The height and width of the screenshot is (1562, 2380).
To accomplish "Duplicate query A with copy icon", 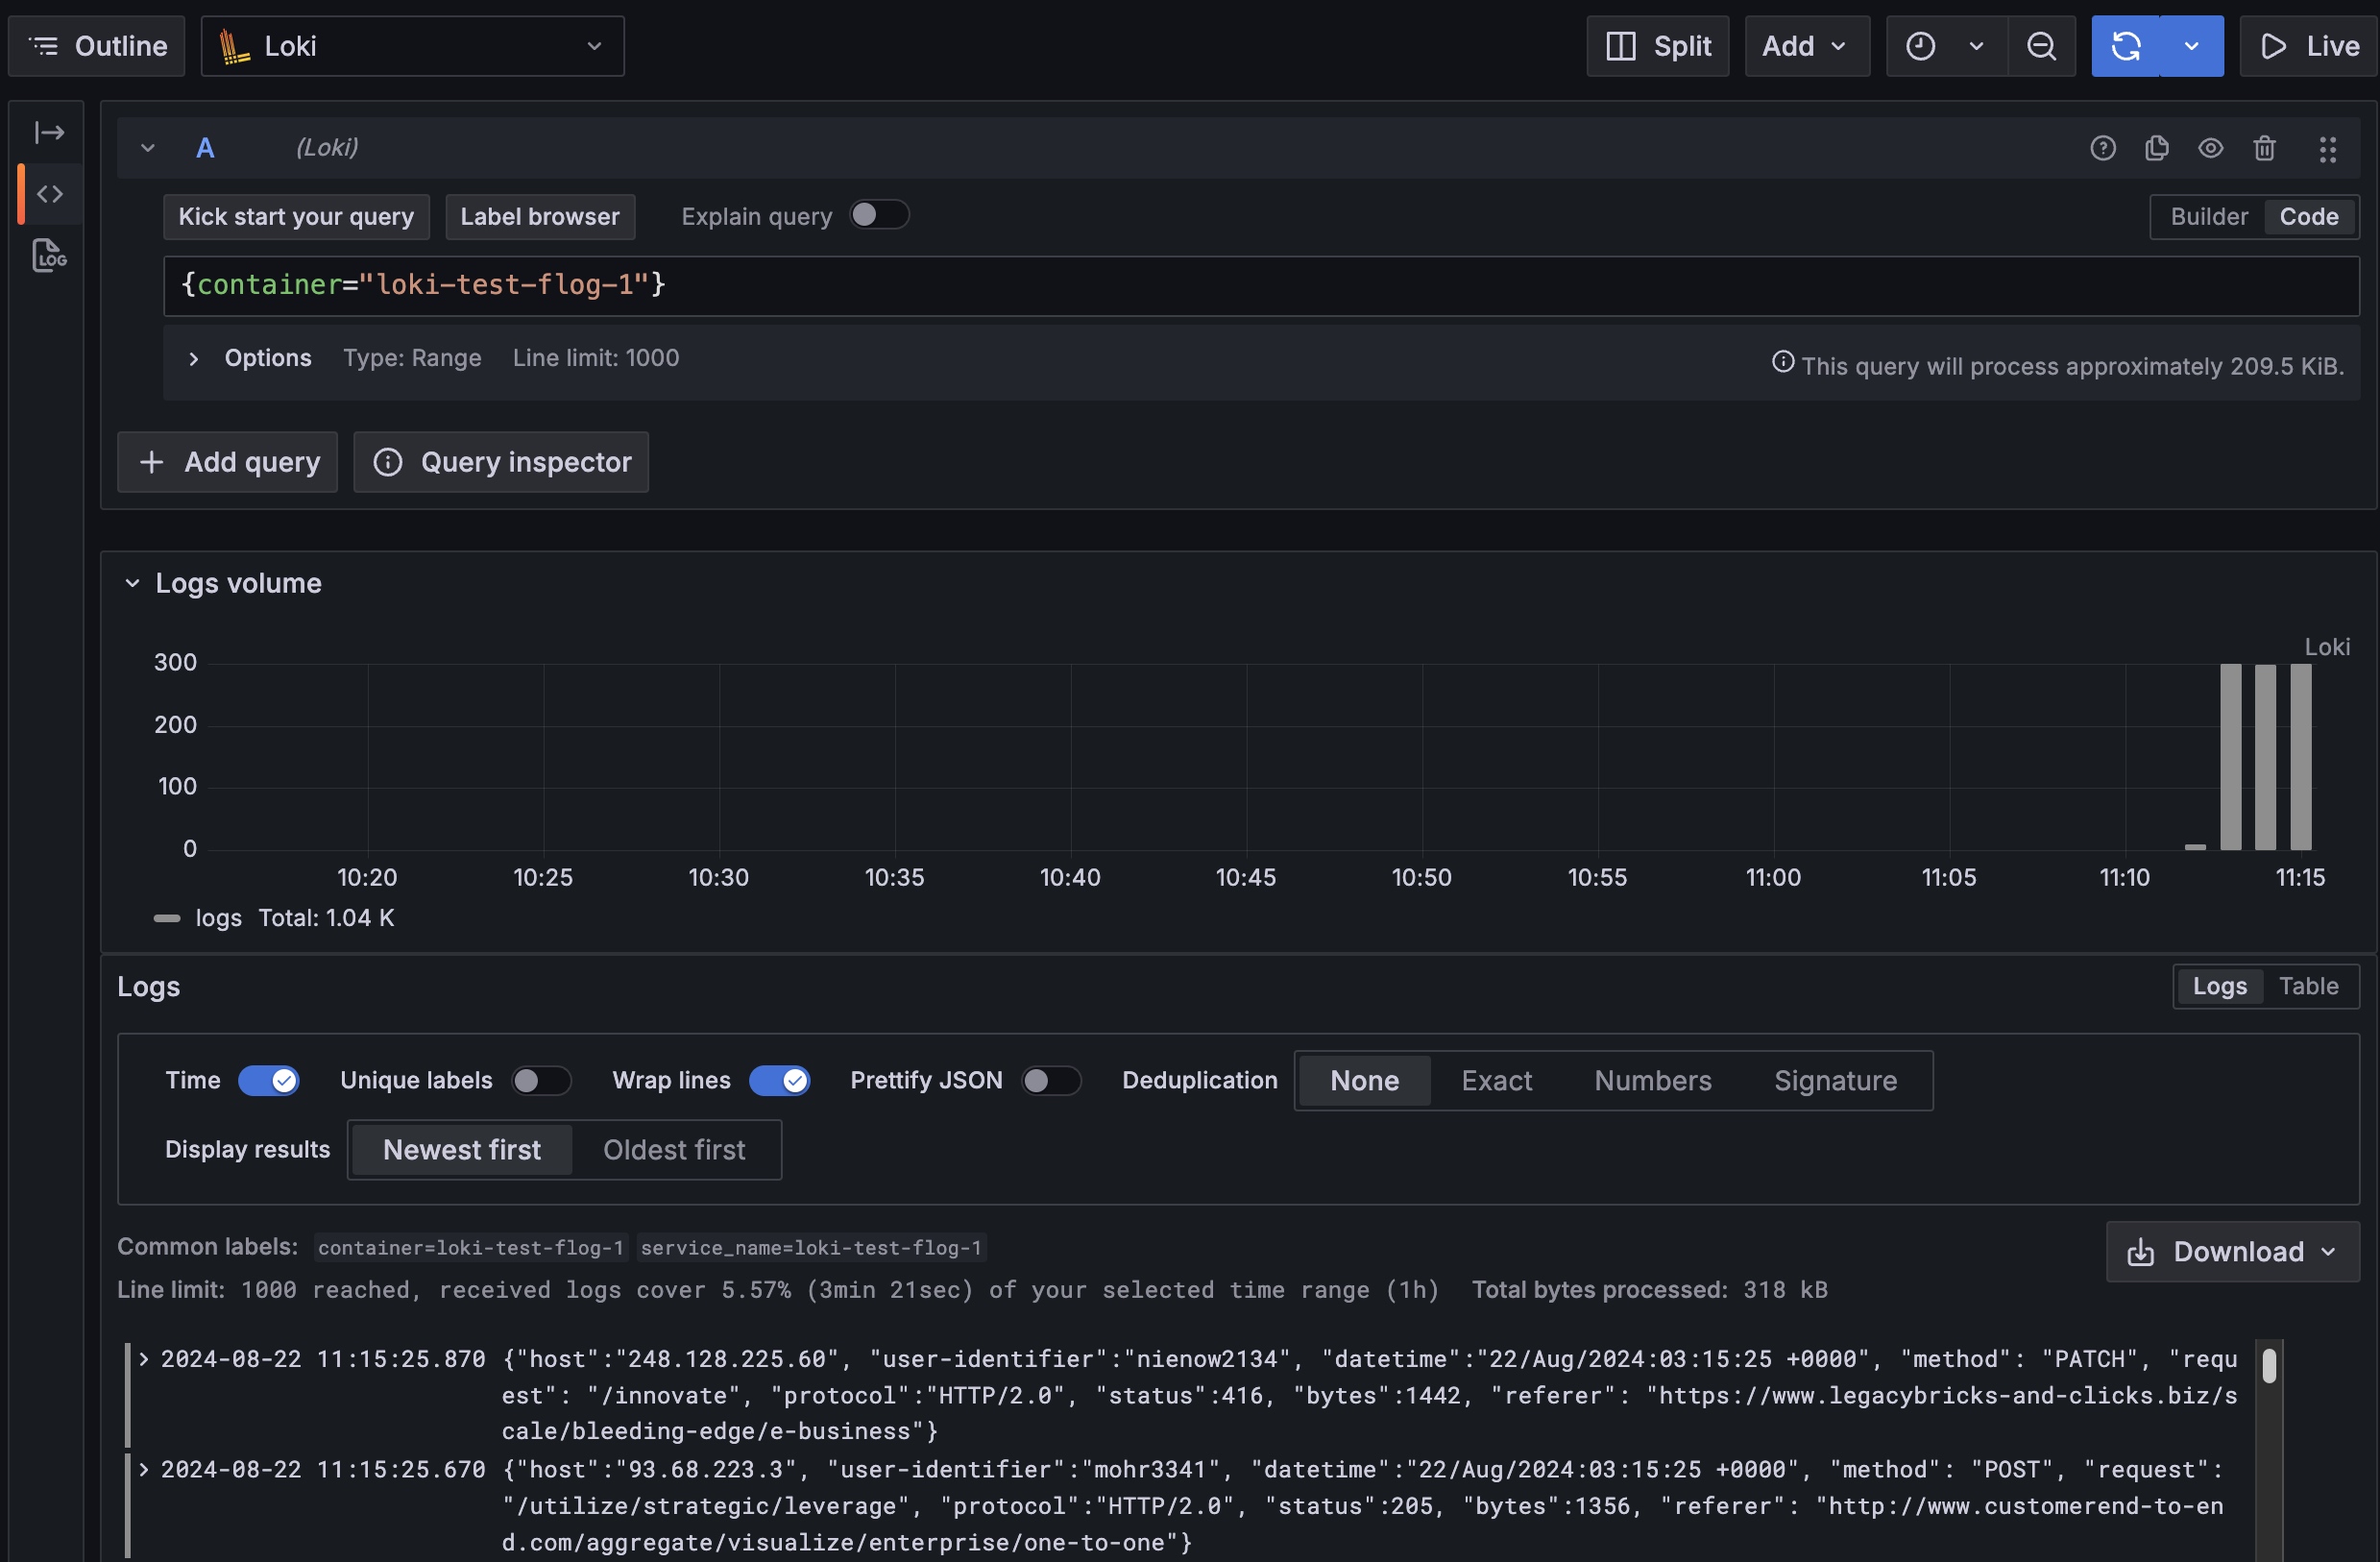I will [x=2156, y=148].
